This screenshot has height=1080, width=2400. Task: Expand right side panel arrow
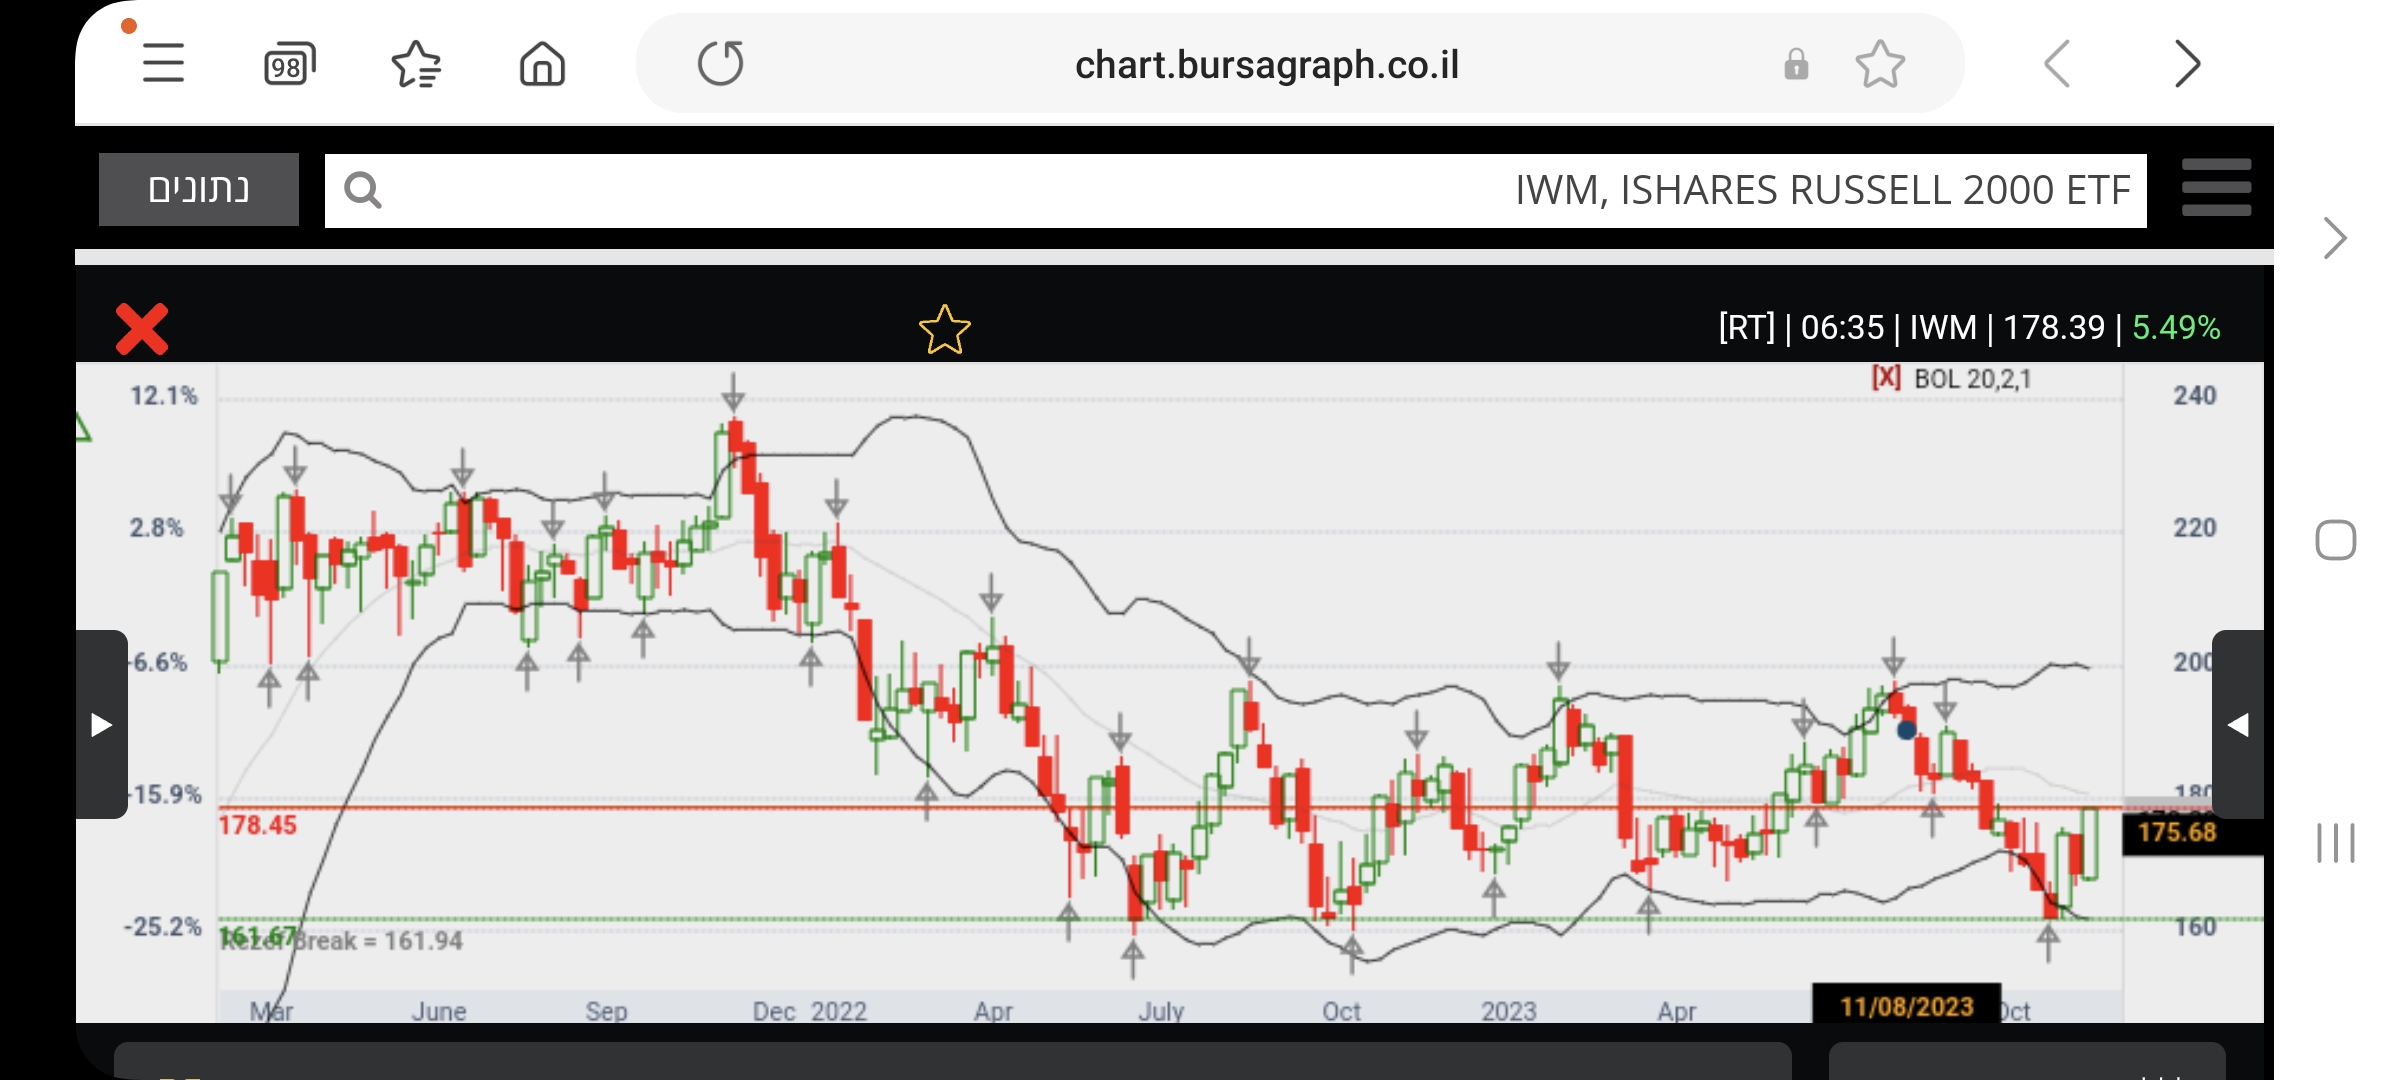(2238, 724)
